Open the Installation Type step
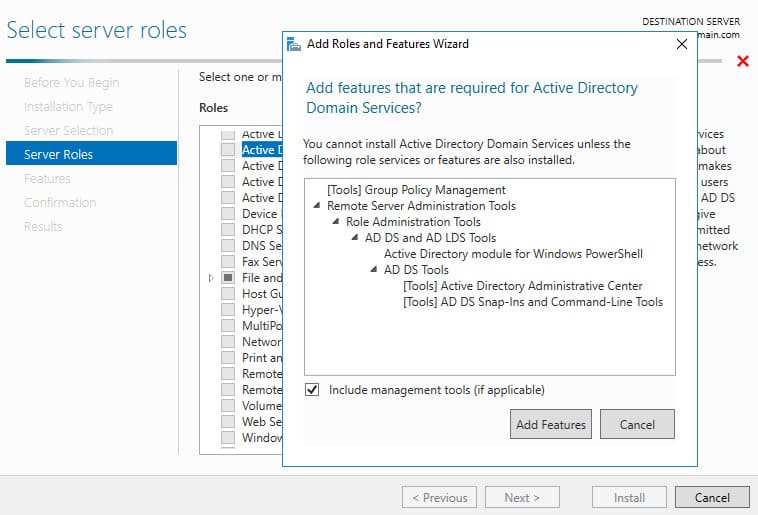This screenshot has height=515, width=758. [x=68, y=106]
